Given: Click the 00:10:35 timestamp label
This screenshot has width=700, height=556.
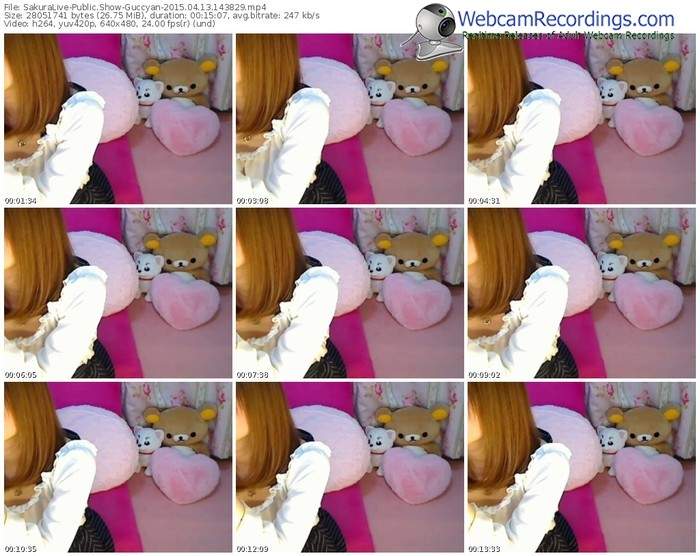Looking at the screenshot, I should pyautogui.click(x=20, y=547).
